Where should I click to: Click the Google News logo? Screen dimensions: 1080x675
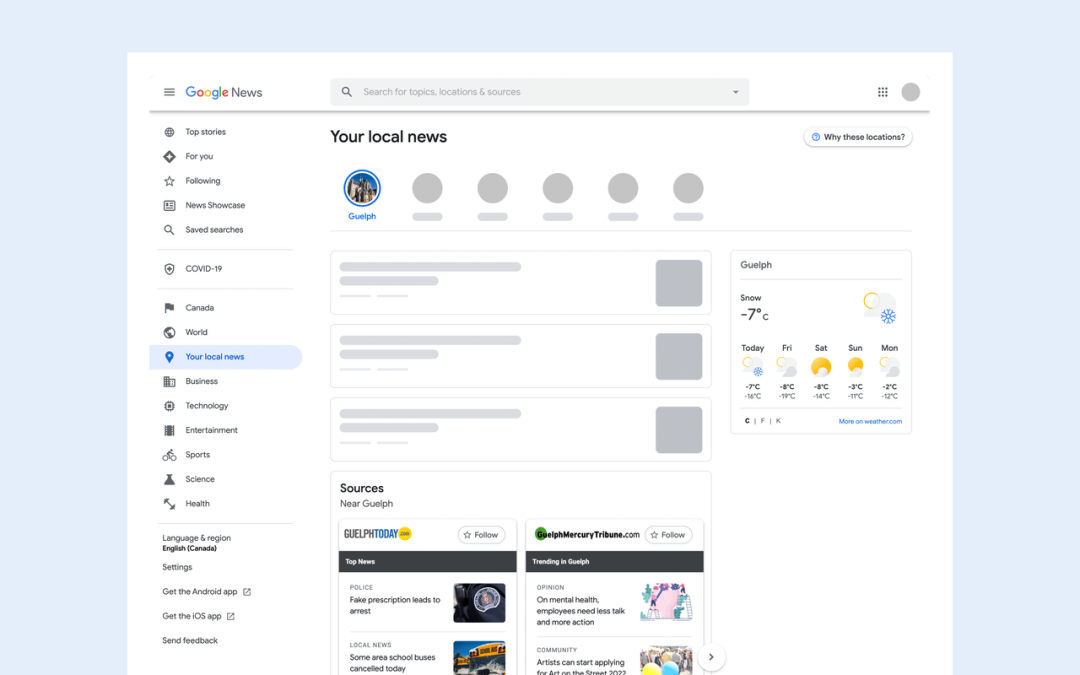224,92
